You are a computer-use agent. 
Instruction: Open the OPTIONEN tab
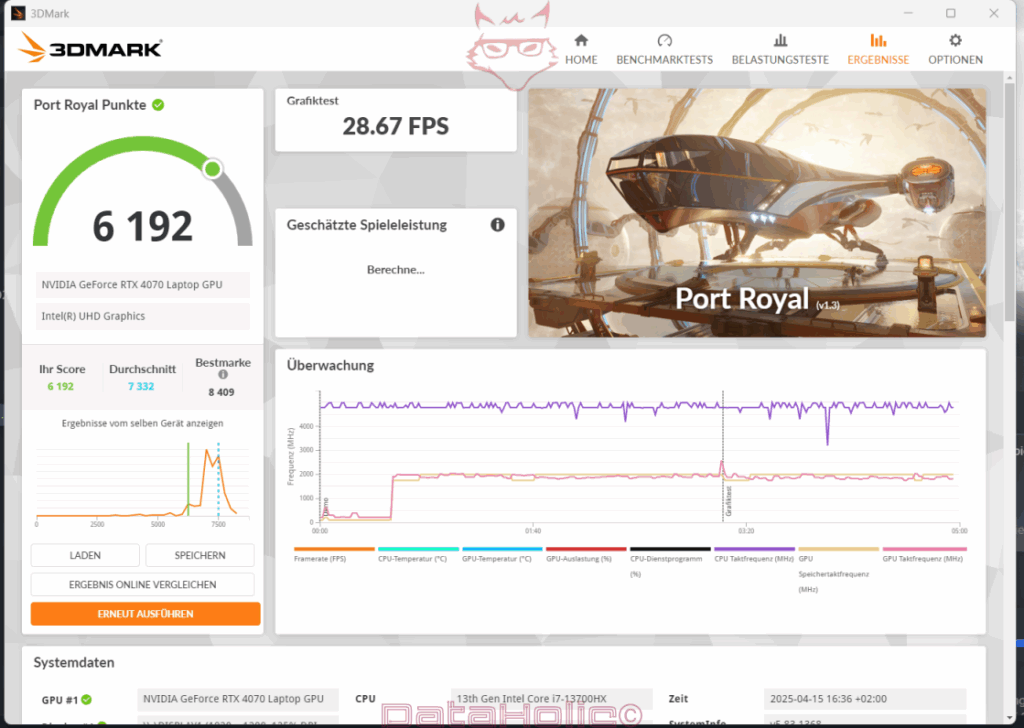[x=955, y=50]
